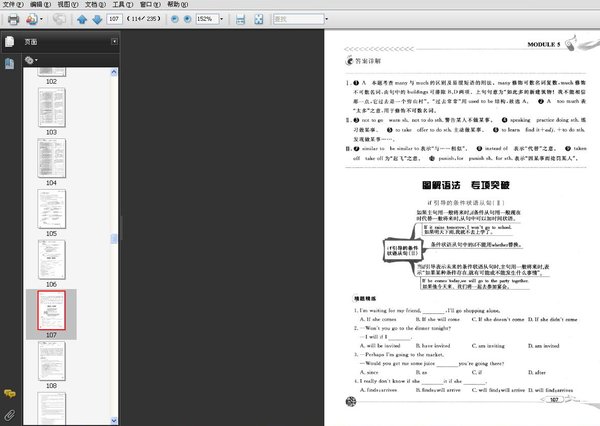Select page thumbnail 106
The height and width of the screenshot is (426, 600).
[52, 260]
